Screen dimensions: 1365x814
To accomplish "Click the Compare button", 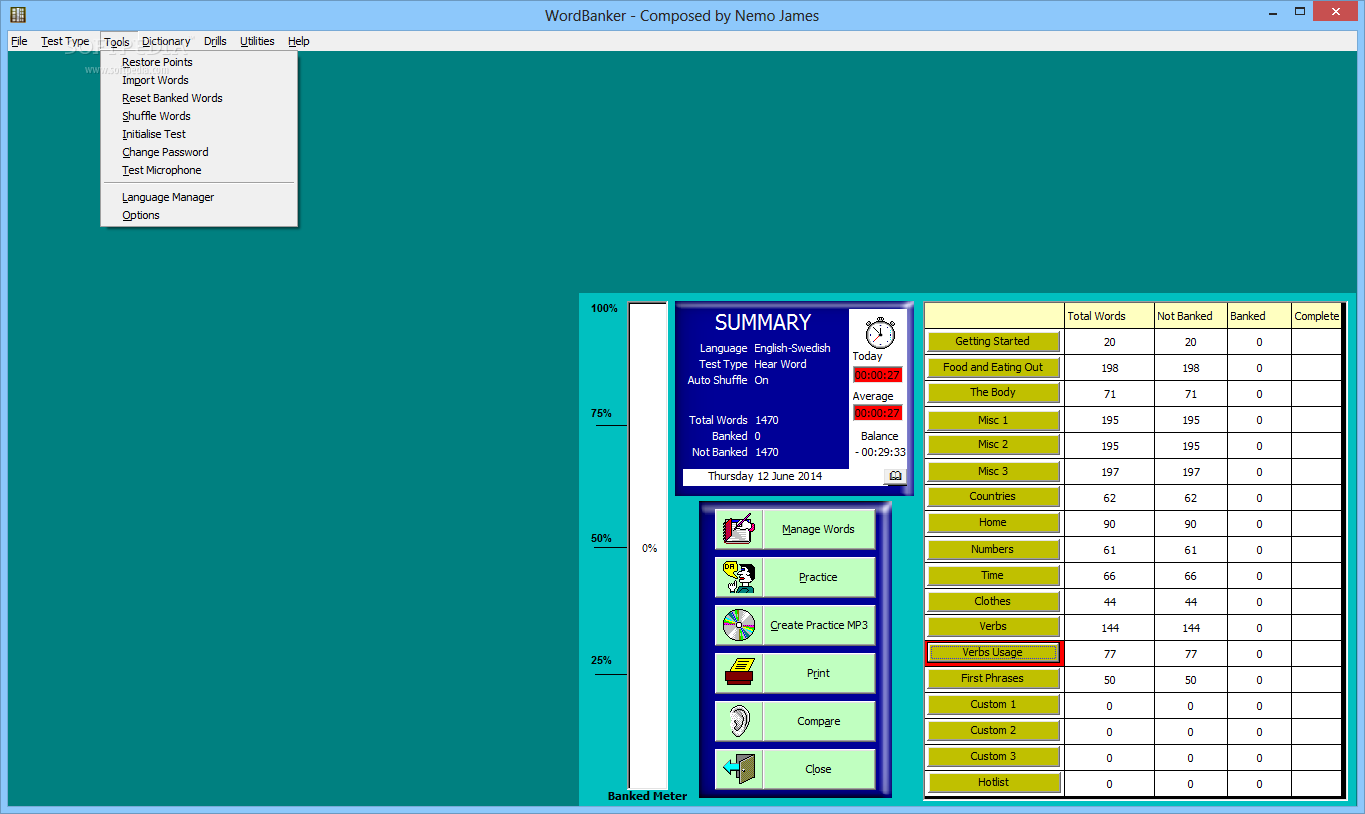I will [x=818, y=721].
